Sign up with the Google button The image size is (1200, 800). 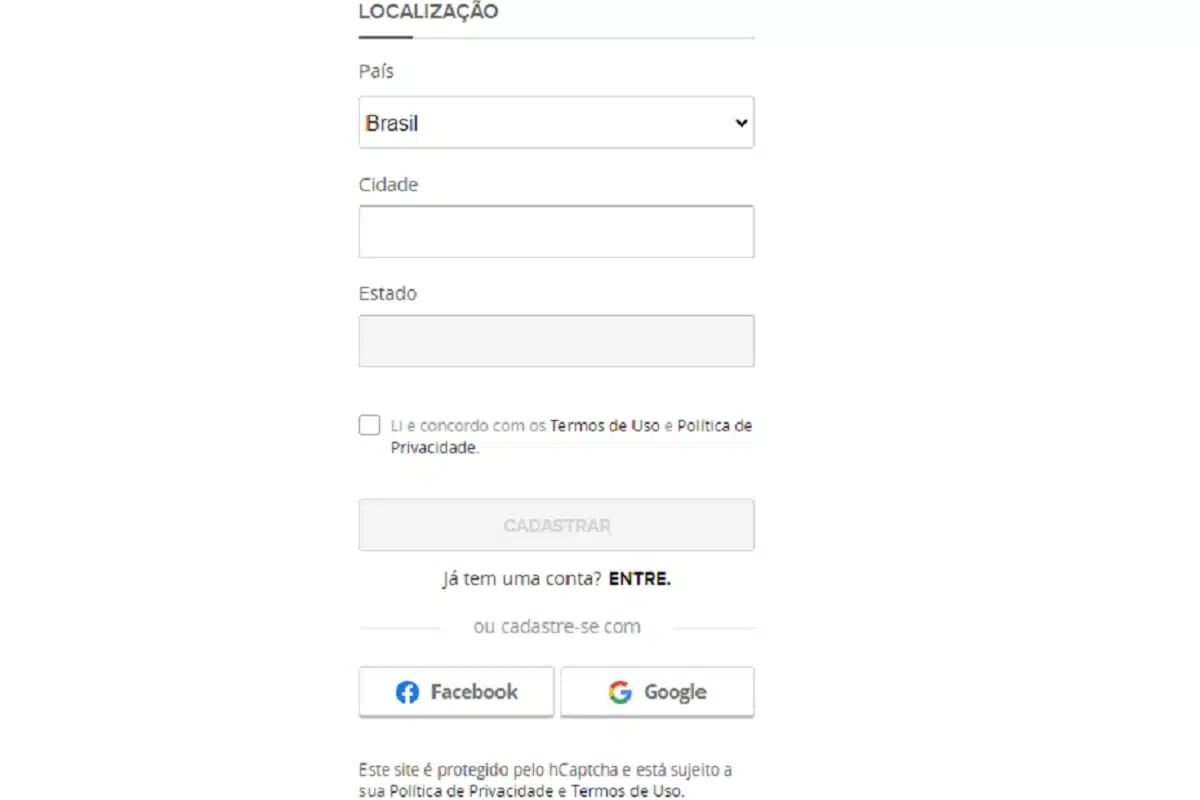tap(657, 692)
